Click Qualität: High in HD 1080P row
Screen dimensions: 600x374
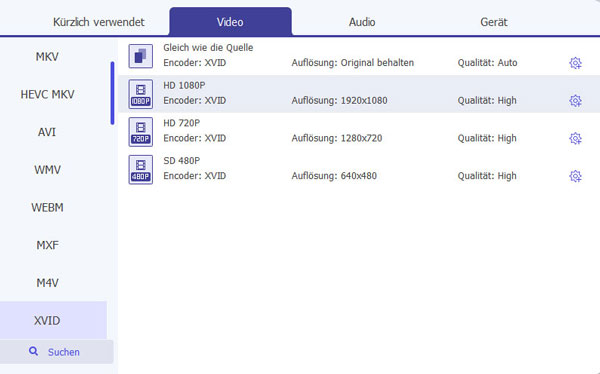pyautogui.click(x=487, y=101)
